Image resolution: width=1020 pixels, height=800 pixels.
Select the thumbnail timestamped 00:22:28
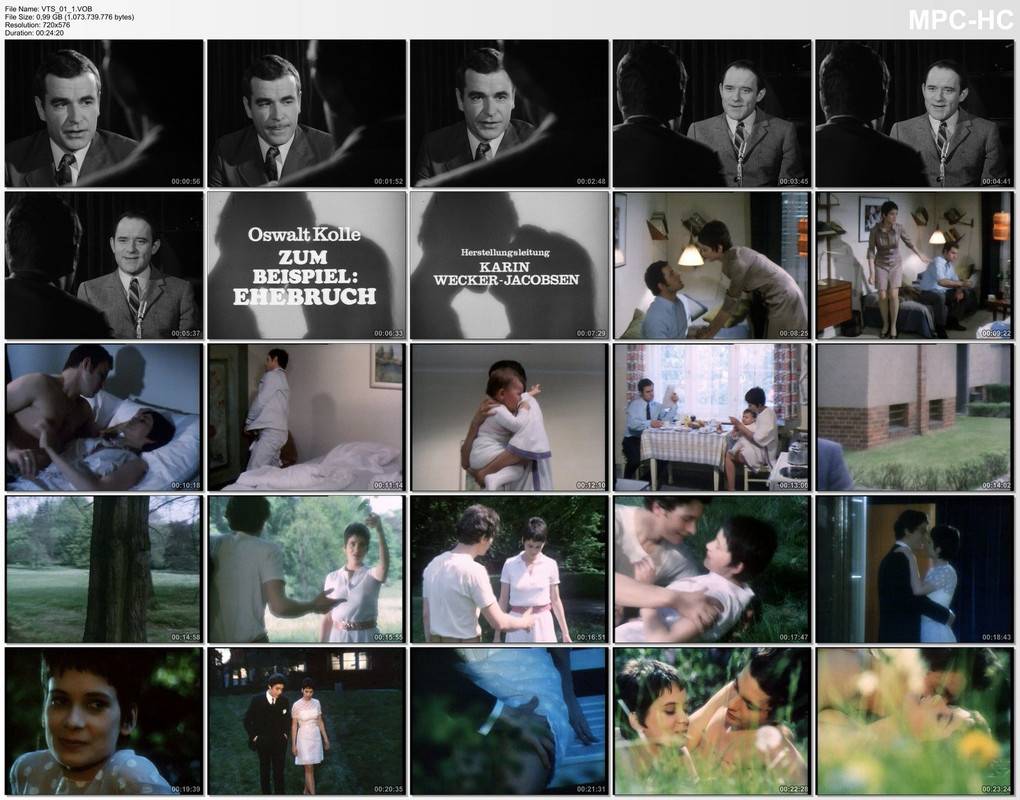click(712, 721)
